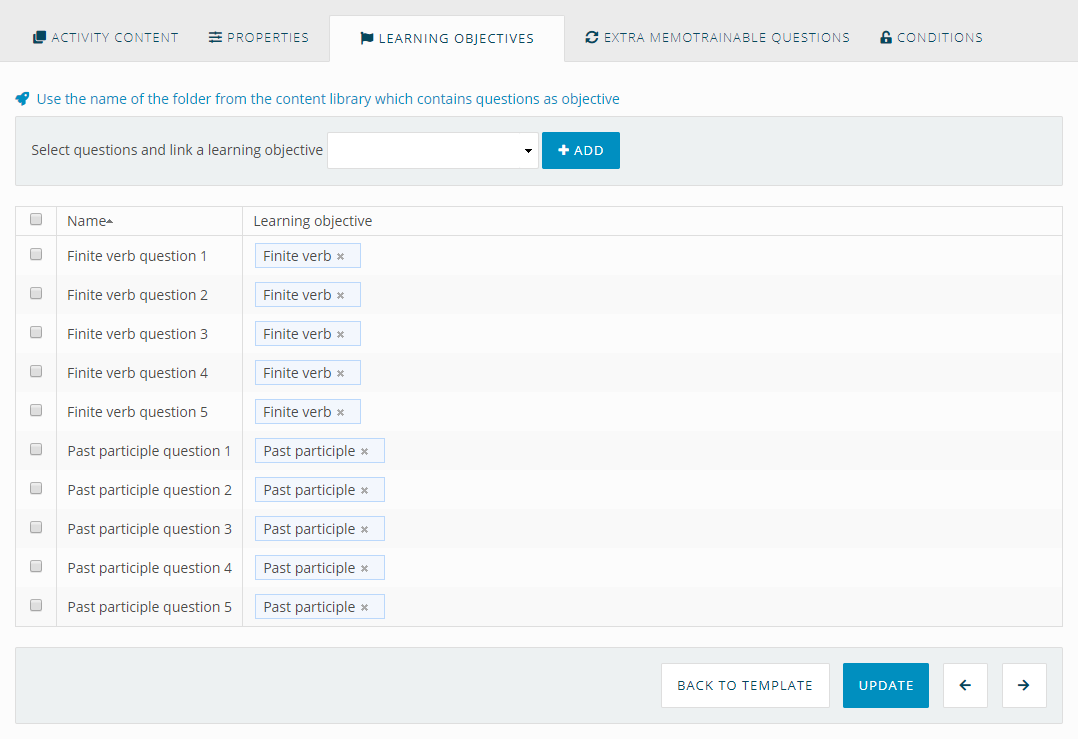Sort by Name column header arrow
The image size is (1078, 739).
click(109, 221)
